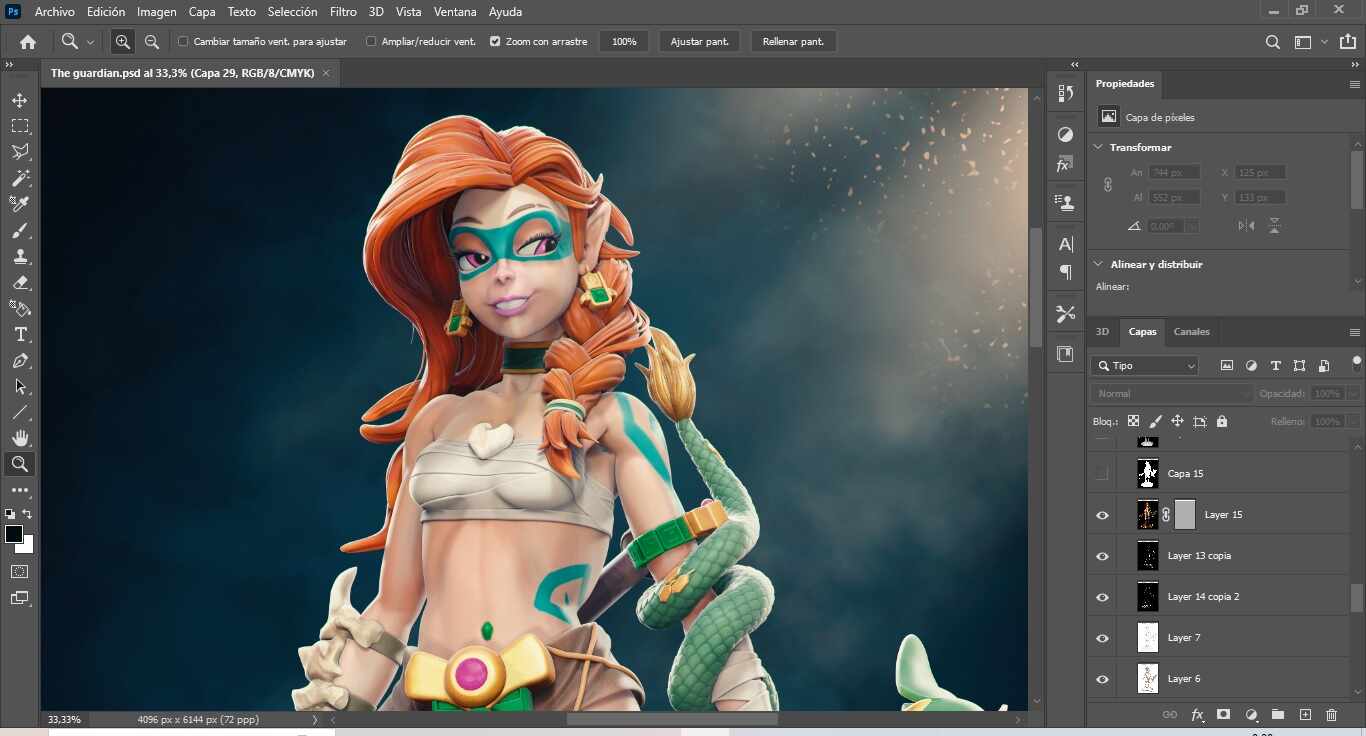Click the 'Rellenar pant.' button
This screenshot has height=736, width=1366.
(x=793, y=42)
